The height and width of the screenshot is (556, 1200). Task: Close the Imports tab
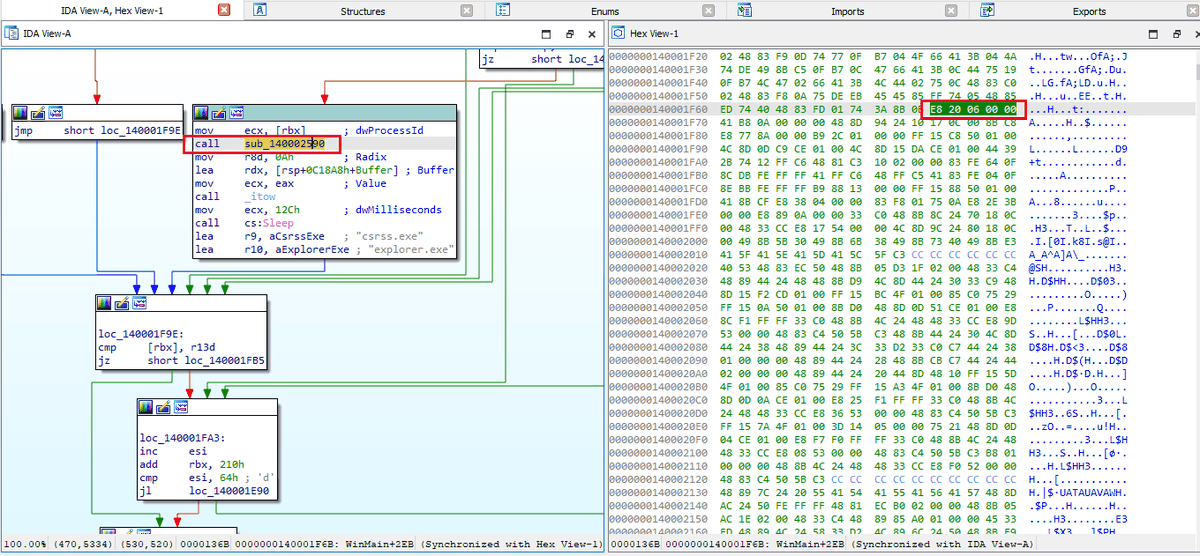(x=951, y=11)
